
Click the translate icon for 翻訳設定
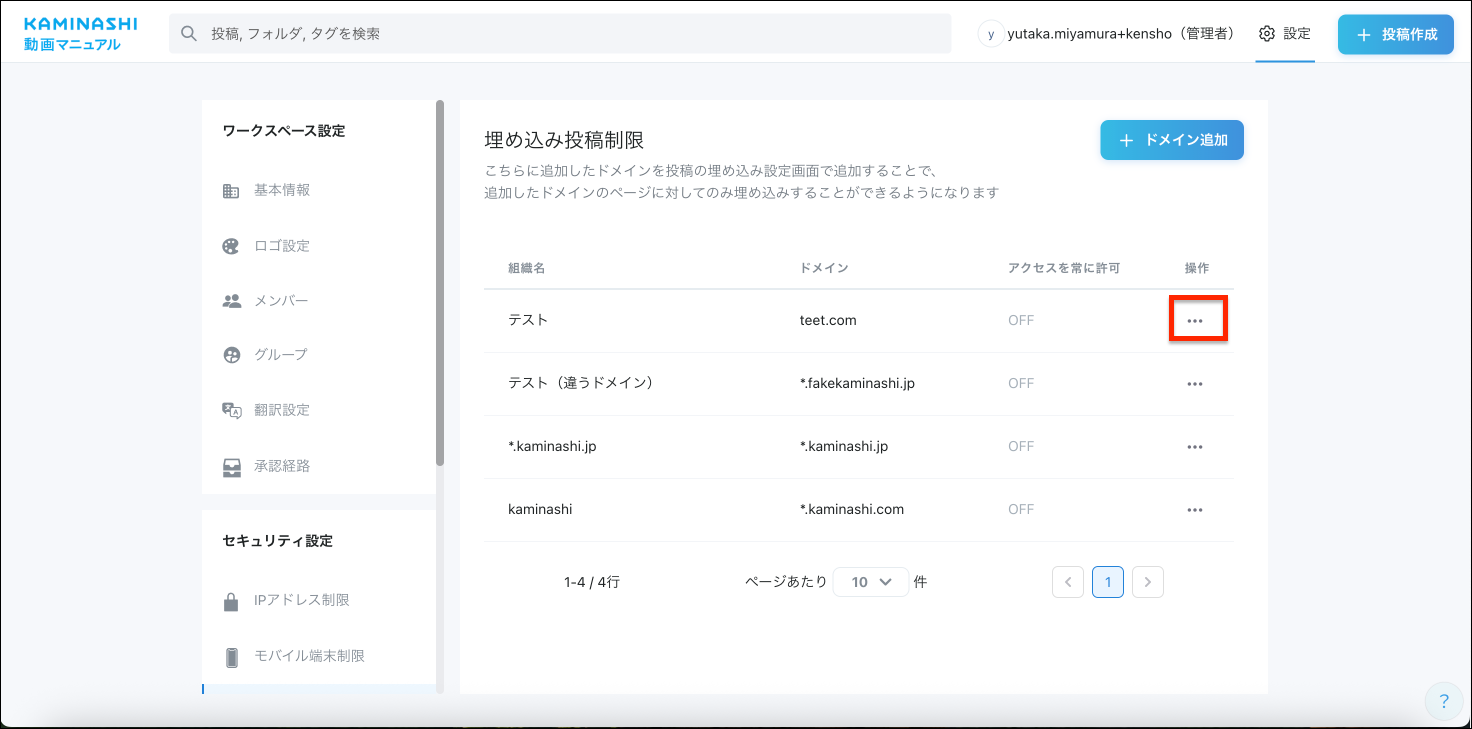231,410
